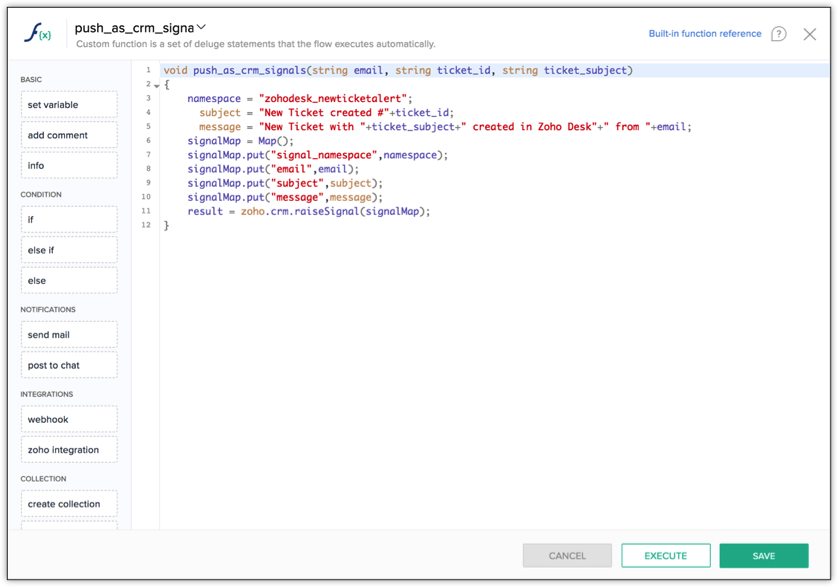
Task: Select the set variable block
Action: 69,105
